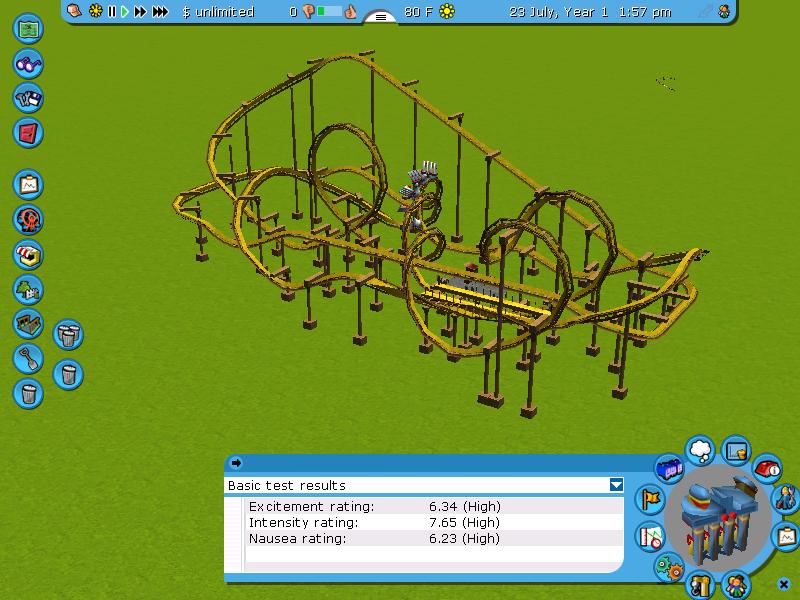Image resolution: width=800 pixels, height=600 pixels.
Task: Open the mechanic maintenance icon
Action: click(x=786, y=497)
